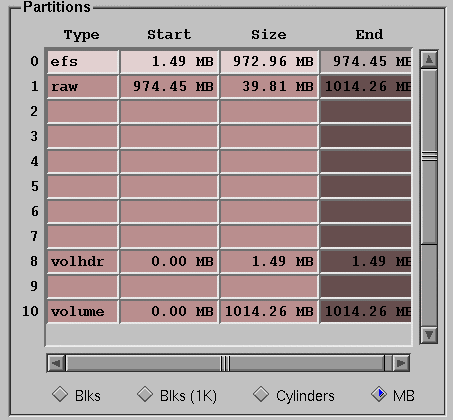Viewport: 453px width, 420px height.
Task: Click the vertical scrollbar thumb grip
Action: [x=429, y=156]
